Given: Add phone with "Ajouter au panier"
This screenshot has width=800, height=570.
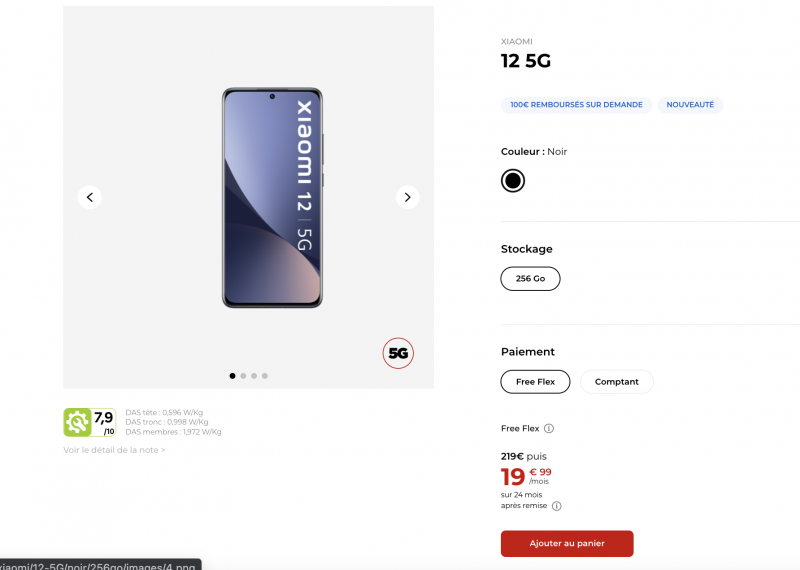Looking at the screenshot, I should coord(567,543).
